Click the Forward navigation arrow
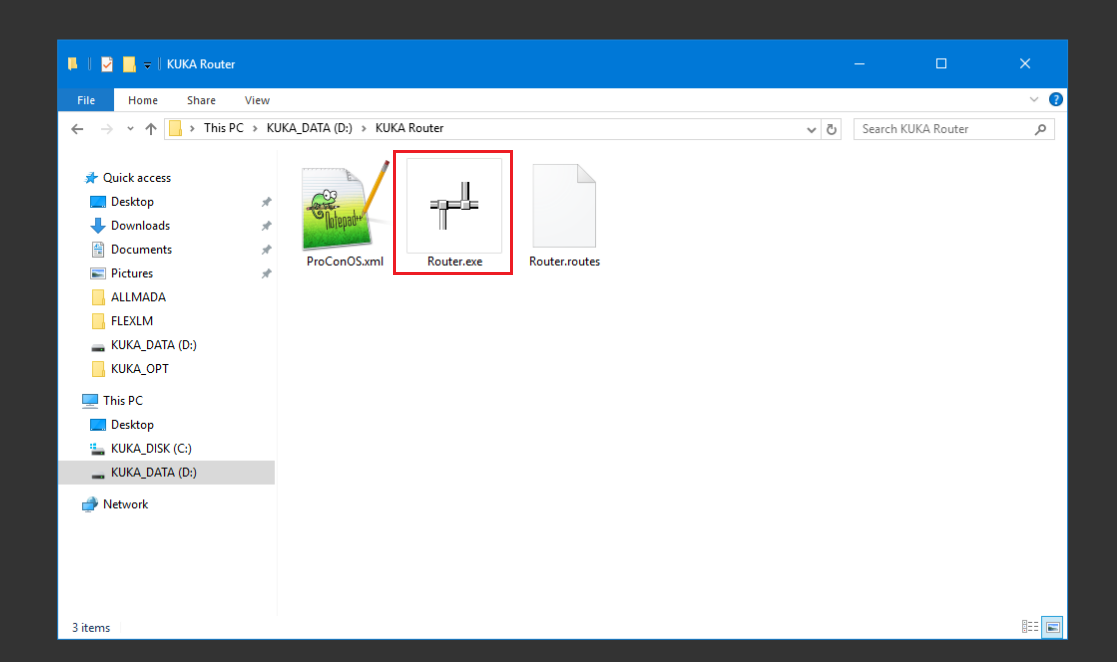 click(x=106, y=129)
